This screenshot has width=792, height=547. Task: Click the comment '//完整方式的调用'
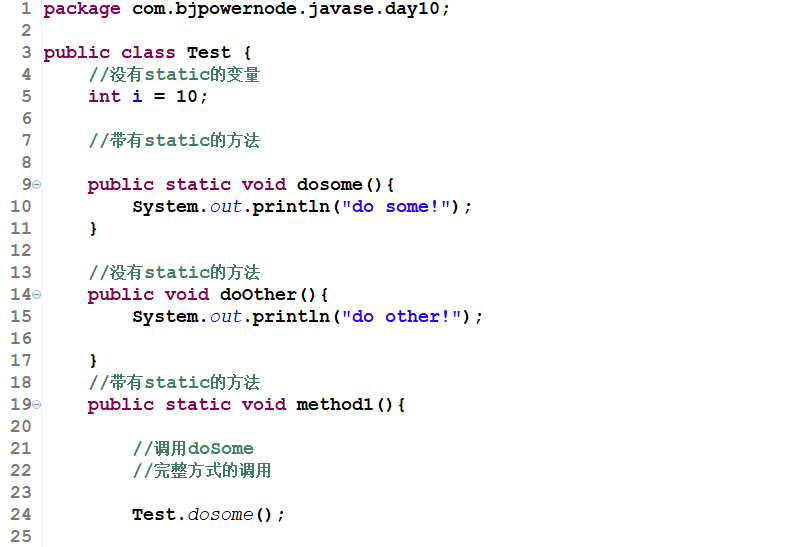click(202, 471)
